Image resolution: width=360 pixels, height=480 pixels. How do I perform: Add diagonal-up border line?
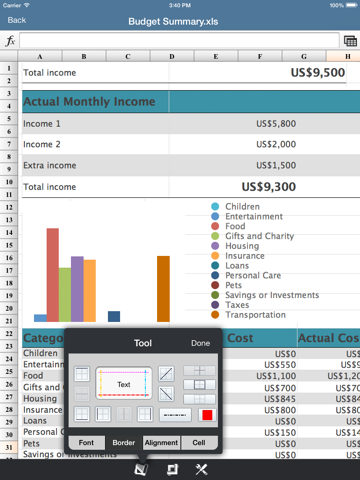pos(166,374)
